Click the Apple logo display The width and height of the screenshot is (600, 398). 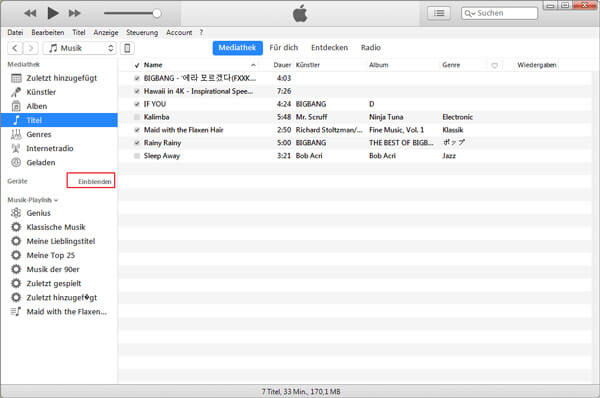pyautogui.click(x=300, y=13)
